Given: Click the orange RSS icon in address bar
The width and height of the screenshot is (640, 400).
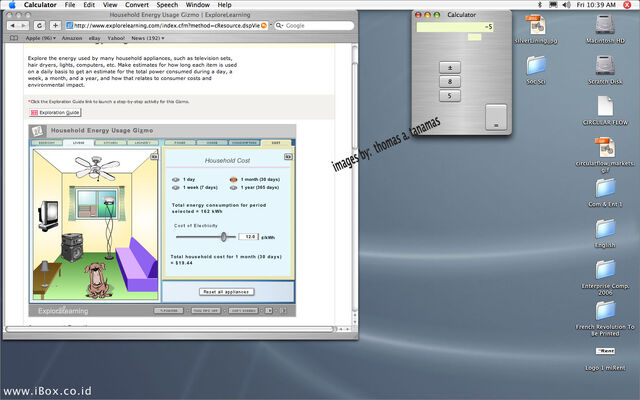Looking at the screenshot, I should point(264,25).
